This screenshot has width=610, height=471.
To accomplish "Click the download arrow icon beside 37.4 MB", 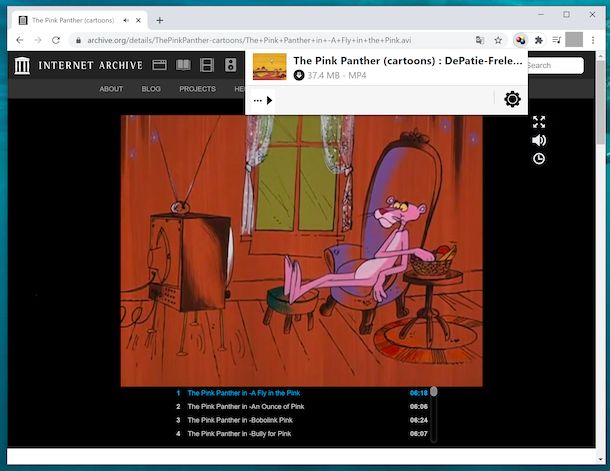I will tap(299, 75).
